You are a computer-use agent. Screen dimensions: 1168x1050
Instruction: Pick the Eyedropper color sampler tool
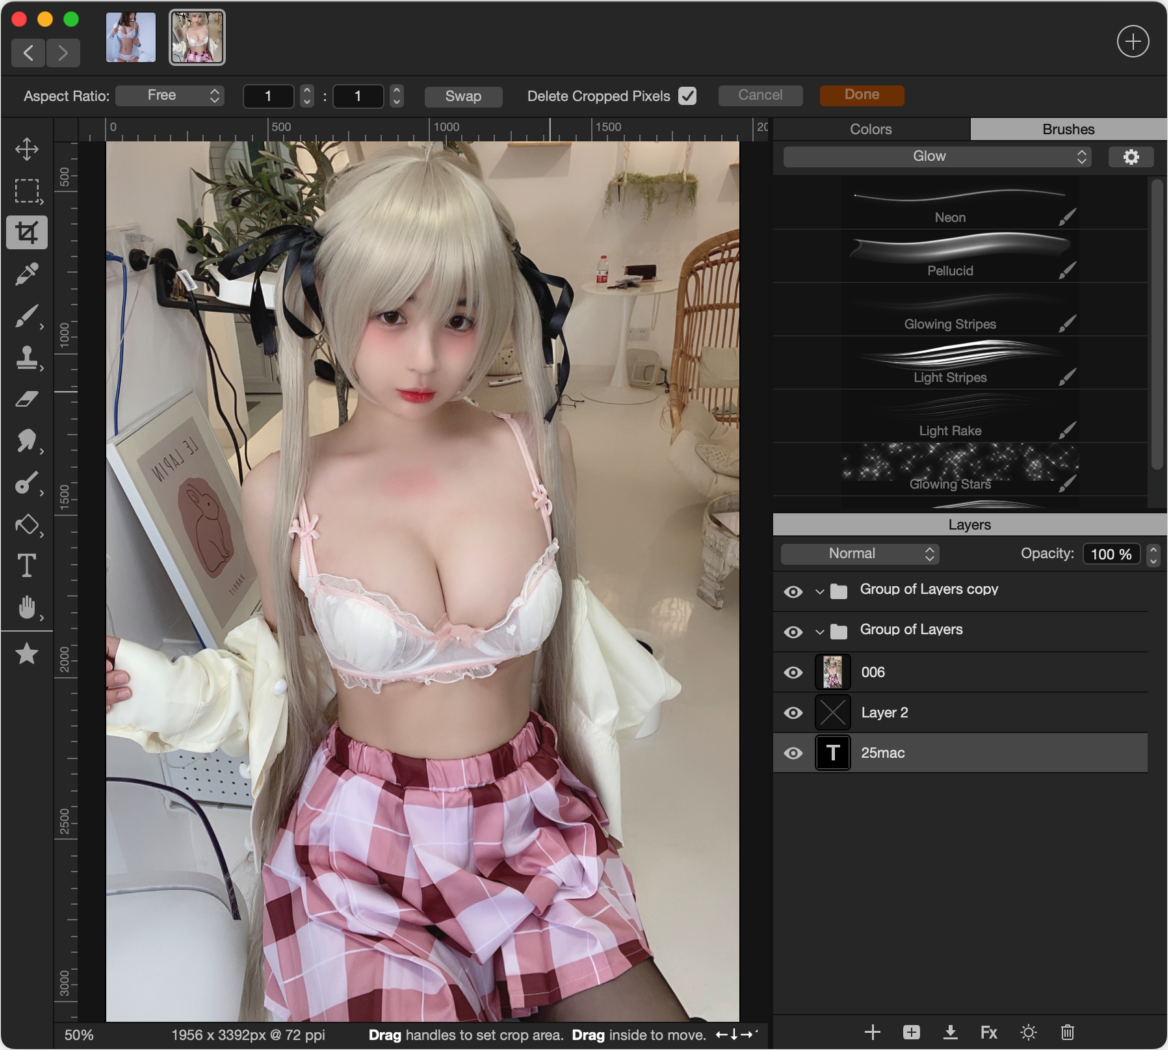27,274
